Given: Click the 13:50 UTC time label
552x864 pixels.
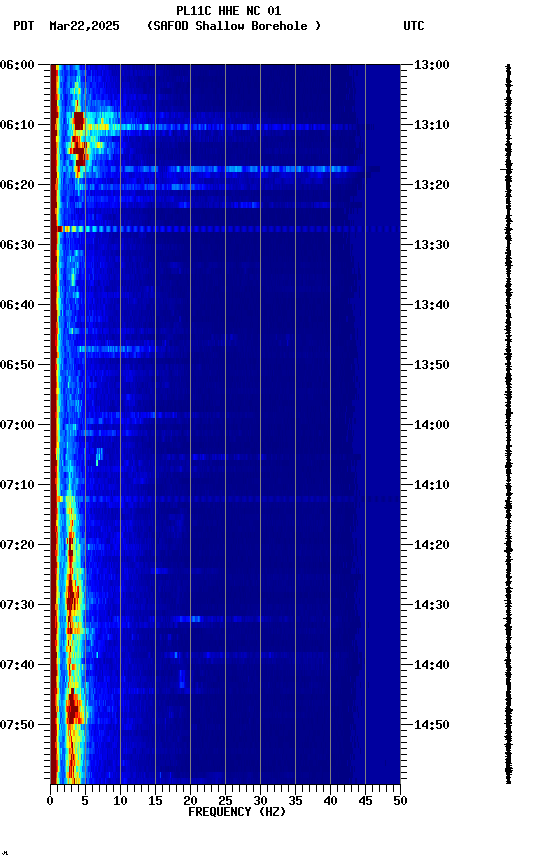Looking at the screenshot, I should (432, 365).
